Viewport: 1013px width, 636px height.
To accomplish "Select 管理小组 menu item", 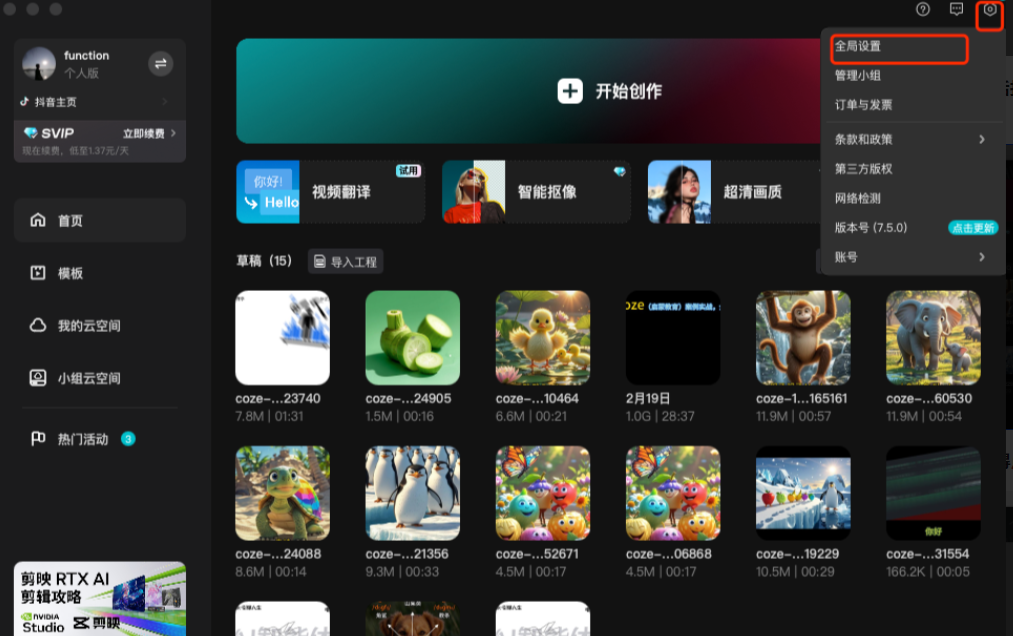I will point(858,76).
